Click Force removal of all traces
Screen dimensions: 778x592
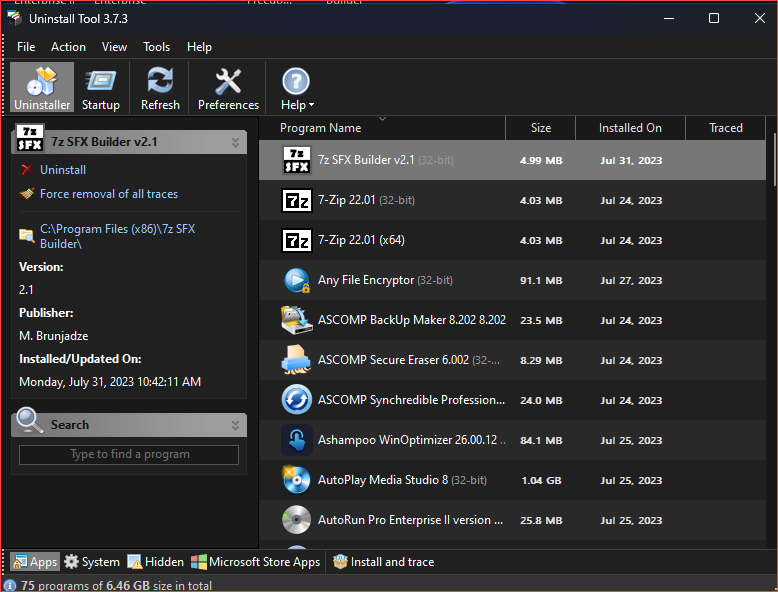point(109,194)
